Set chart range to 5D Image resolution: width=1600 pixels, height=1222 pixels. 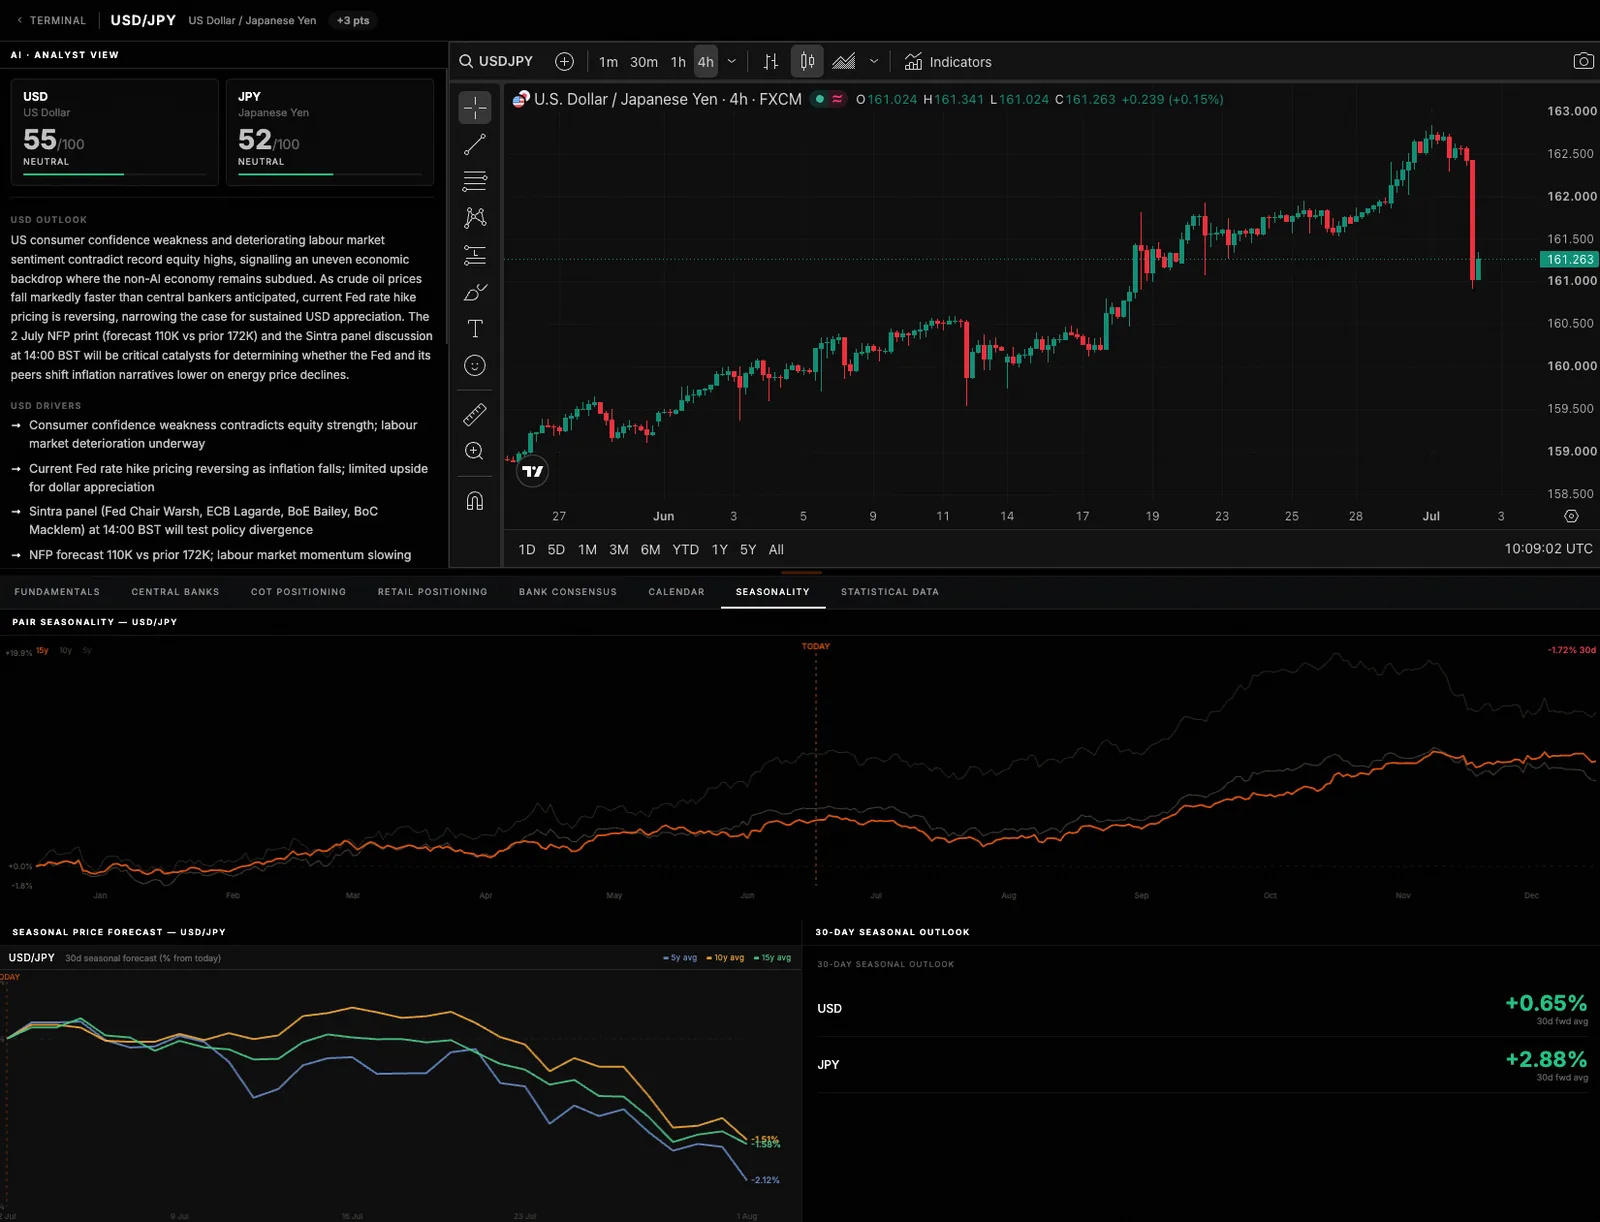(x=556, y=550)
